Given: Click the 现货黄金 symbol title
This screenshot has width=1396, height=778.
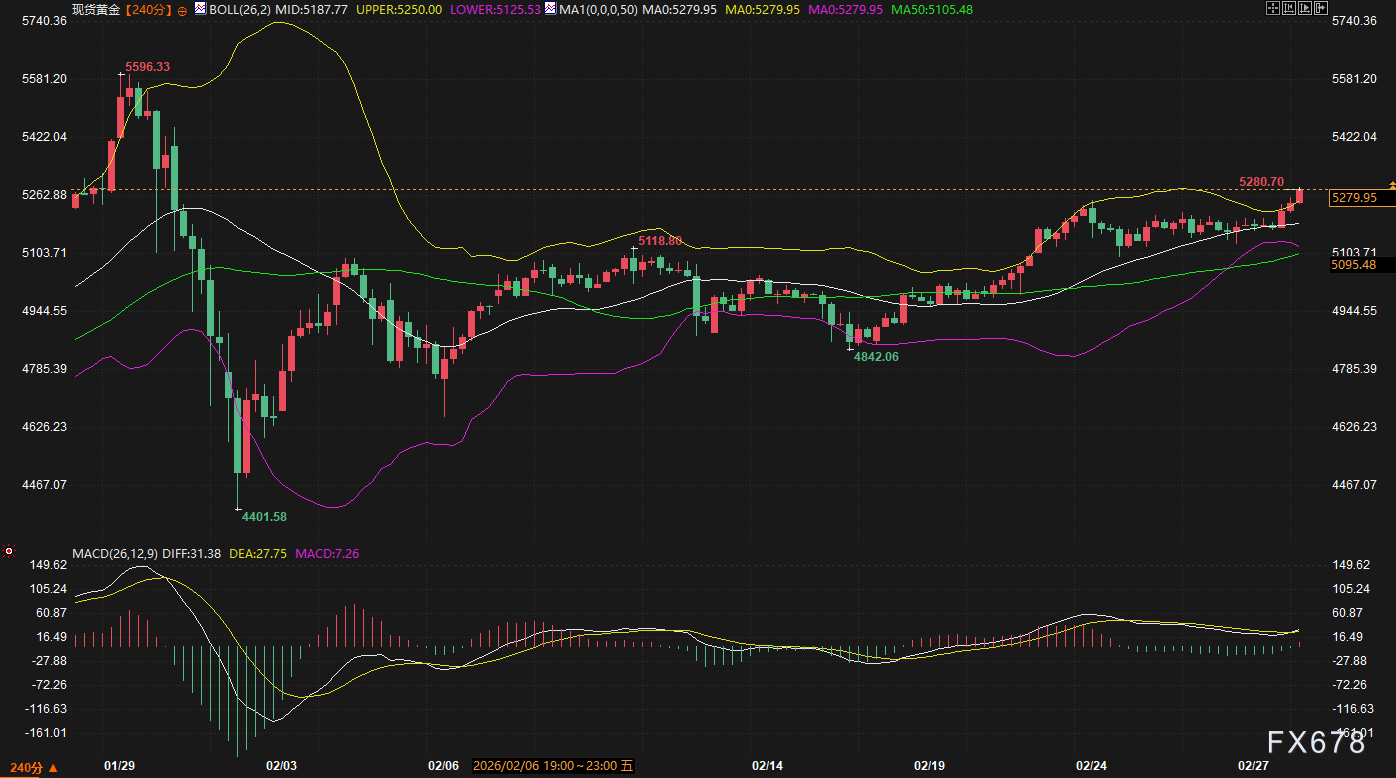Looking at the screenshot, I should click(96, 9).
